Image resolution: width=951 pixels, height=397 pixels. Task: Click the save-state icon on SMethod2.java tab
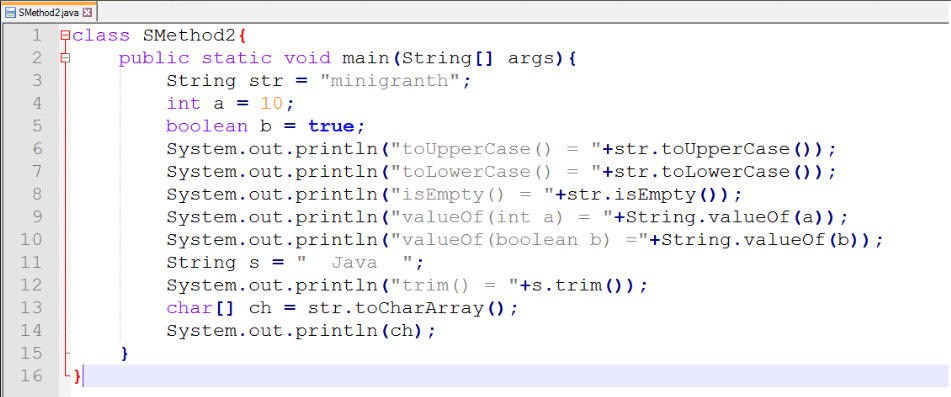(10, 12)
